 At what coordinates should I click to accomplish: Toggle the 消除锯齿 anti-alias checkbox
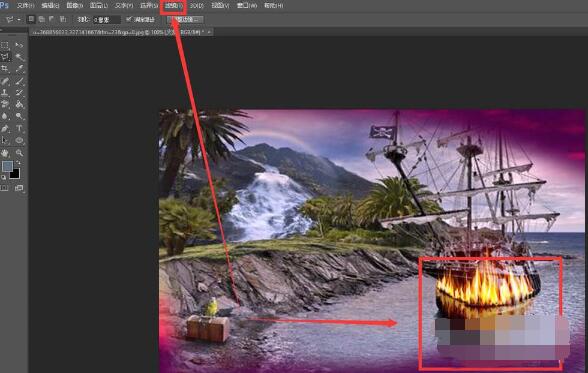click(x=129, y=19)
